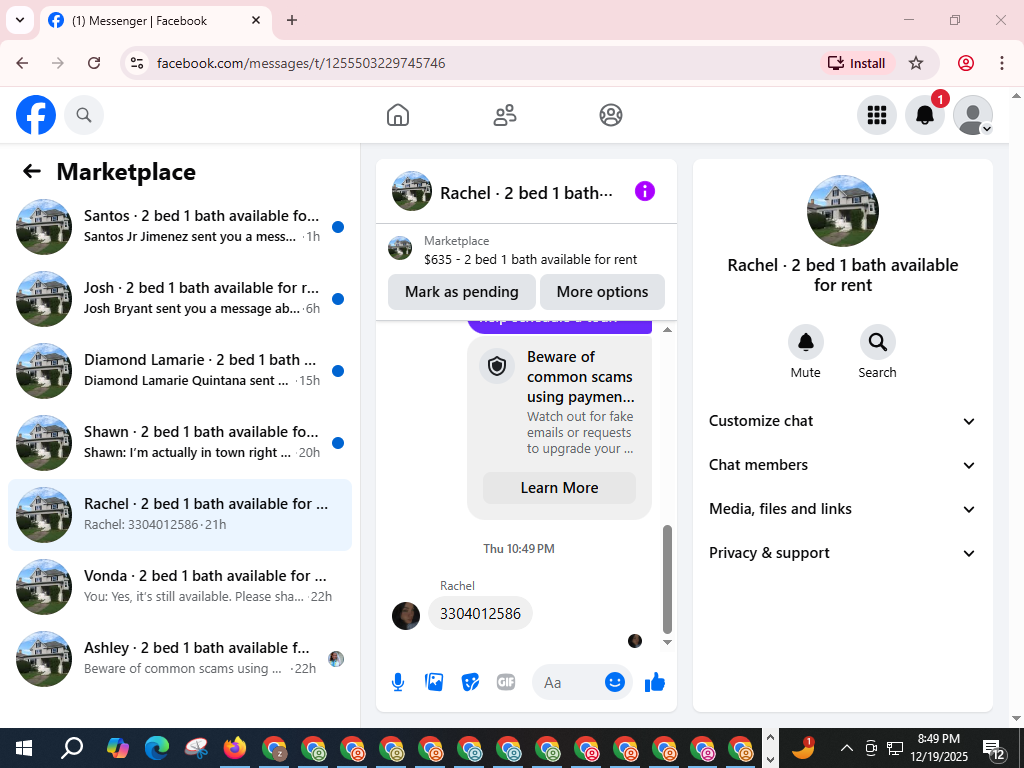Install the Facebook app button
1024x768 pixels.
[x=857, y=63]
